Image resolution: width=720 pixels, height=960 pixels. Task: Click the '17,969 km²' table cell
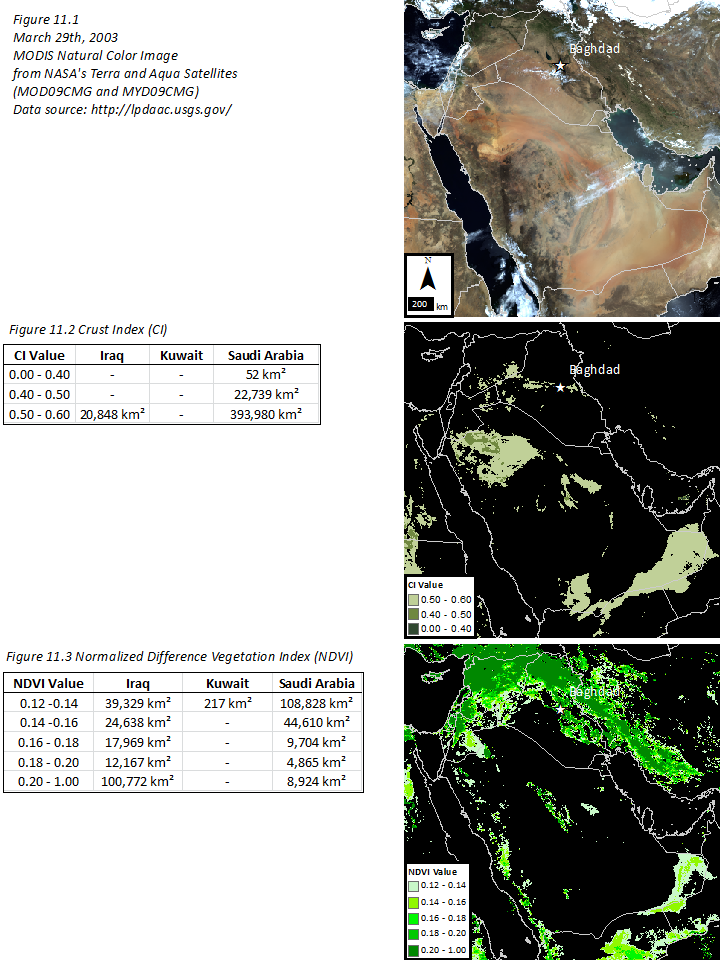pyautogui.click(x=138, y=742)
